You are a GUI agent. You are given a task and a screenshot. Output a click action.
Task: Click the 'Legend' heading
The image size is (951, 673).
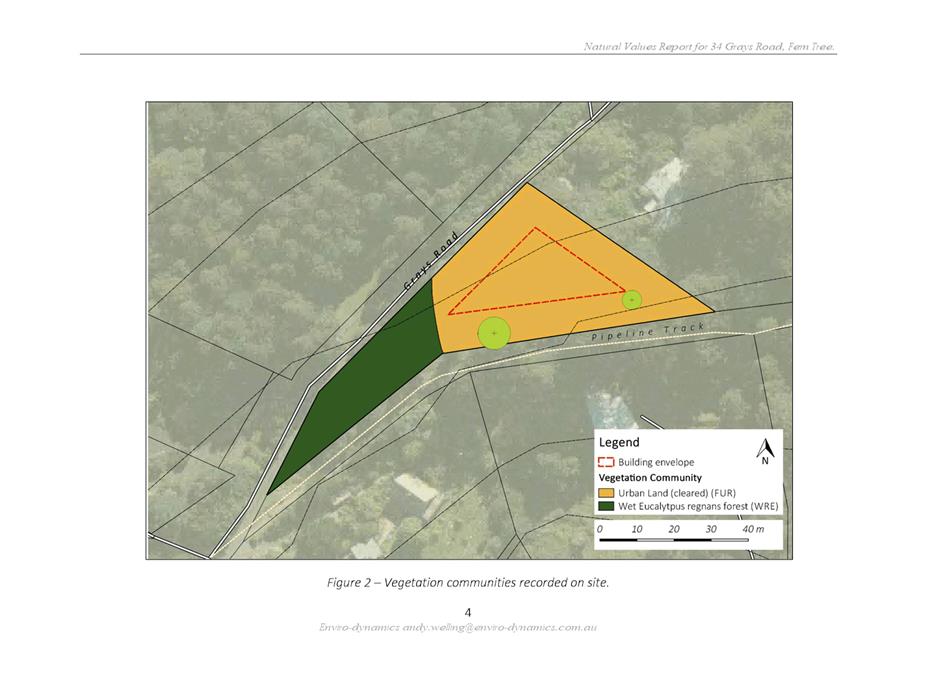(x=619, y=443)
